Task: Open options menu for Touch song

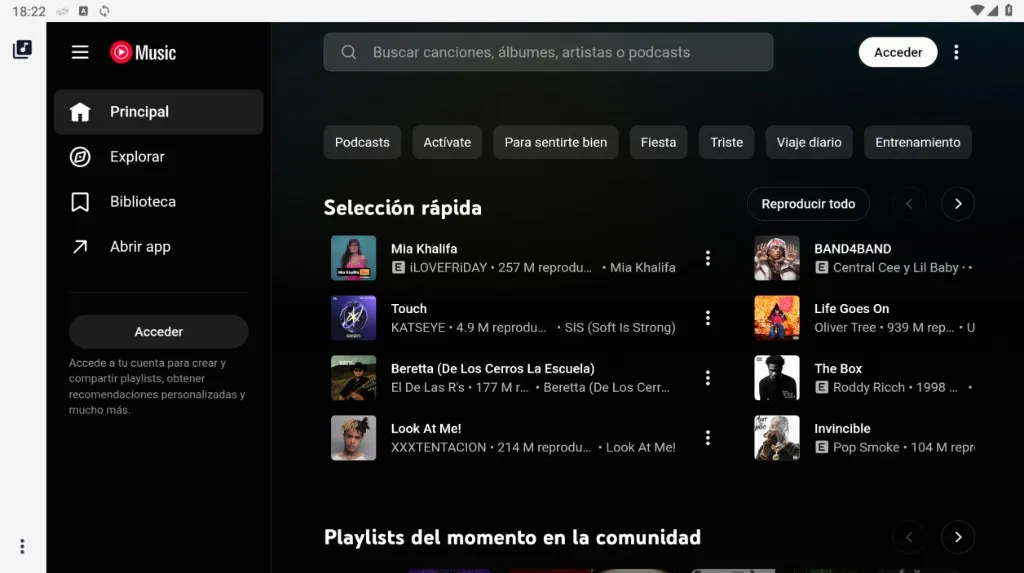Action: [708, 318]
